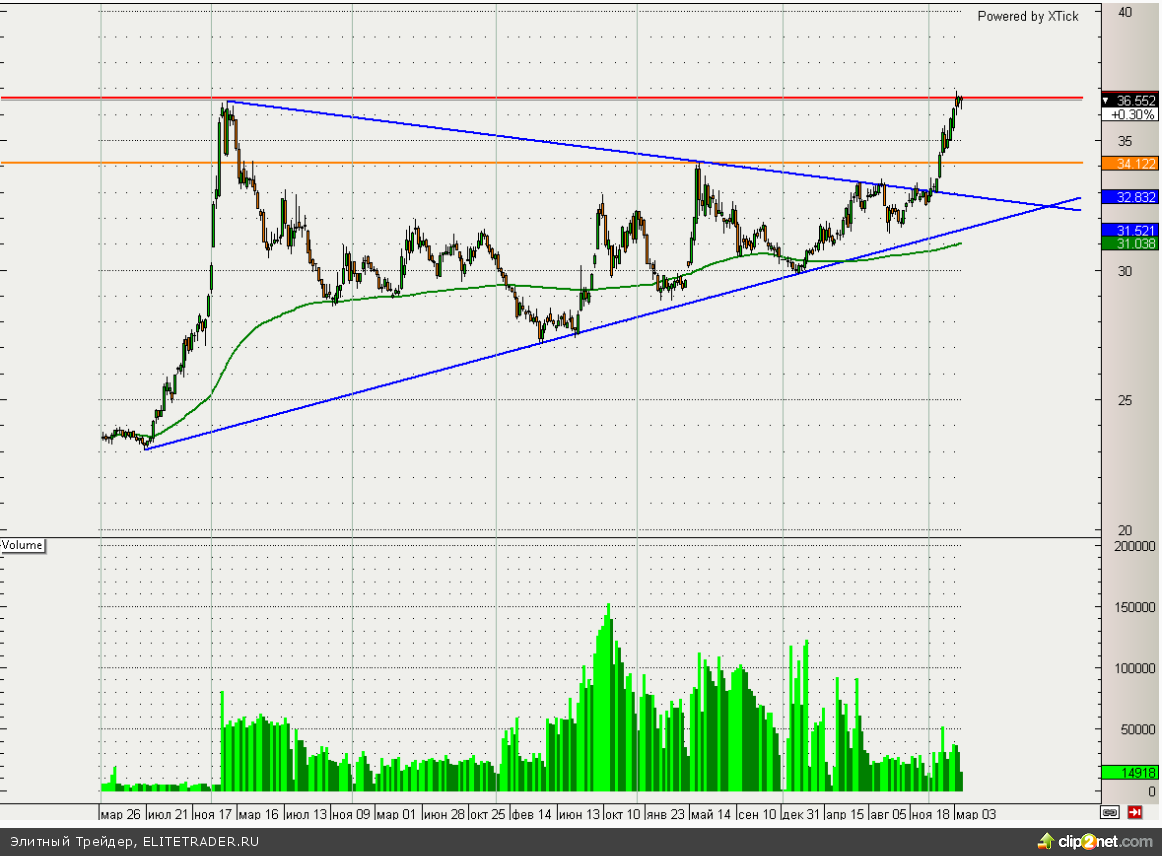Click the мар 03 date on time axis
The image size is (1162, 856).
[977, 814]
